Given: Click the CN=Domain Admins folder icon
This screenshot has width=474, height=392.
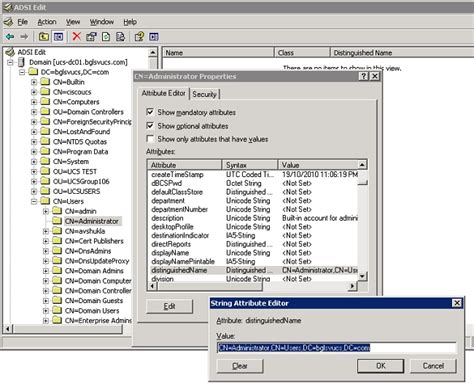Looking at the screenshot, I should tap(57, 271).
